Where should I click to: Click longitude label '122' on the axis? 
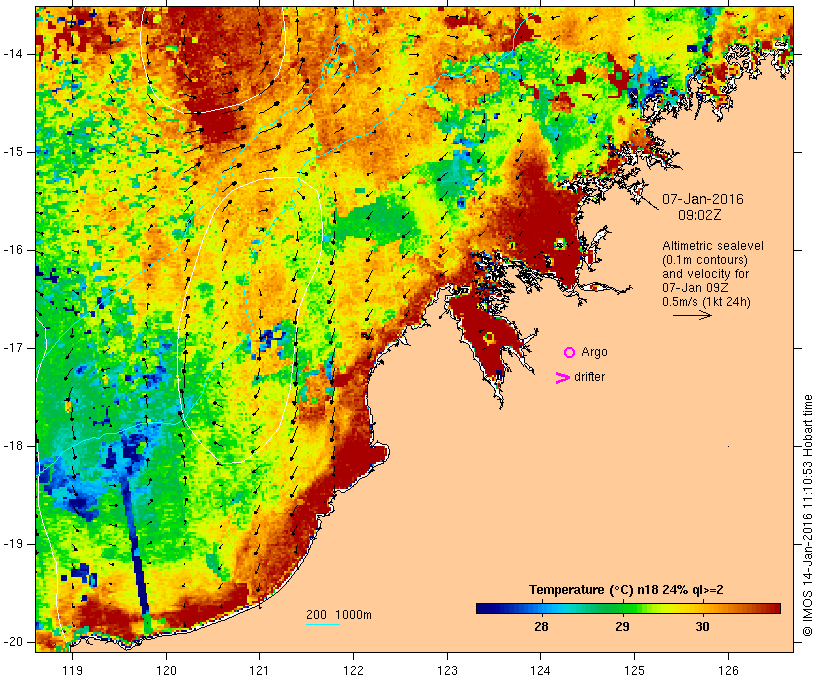pyautogui.click(x=354, y=670)
